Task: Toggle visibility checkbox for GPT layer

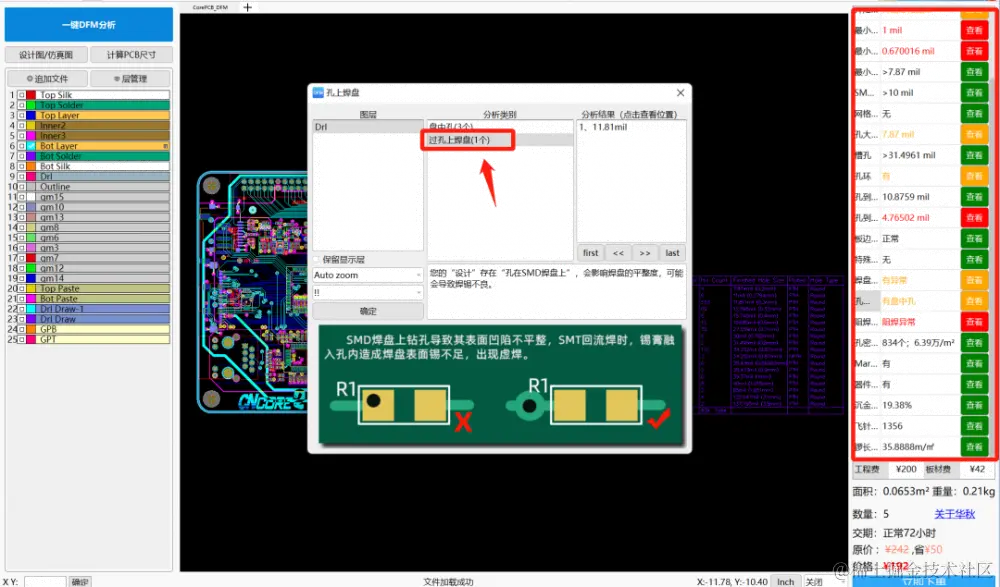Action: (21, 339)
